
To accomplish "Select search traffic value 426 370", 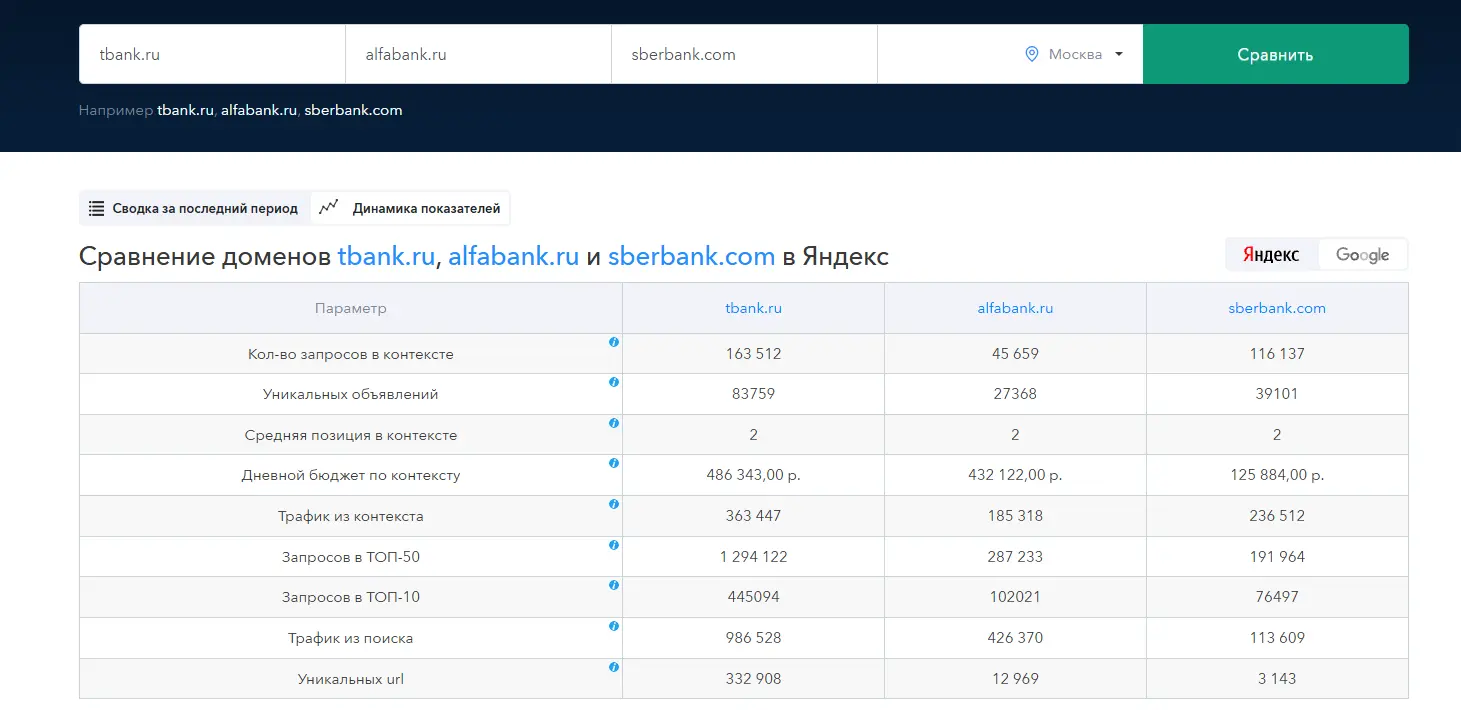I will [x=1015, y=638].
